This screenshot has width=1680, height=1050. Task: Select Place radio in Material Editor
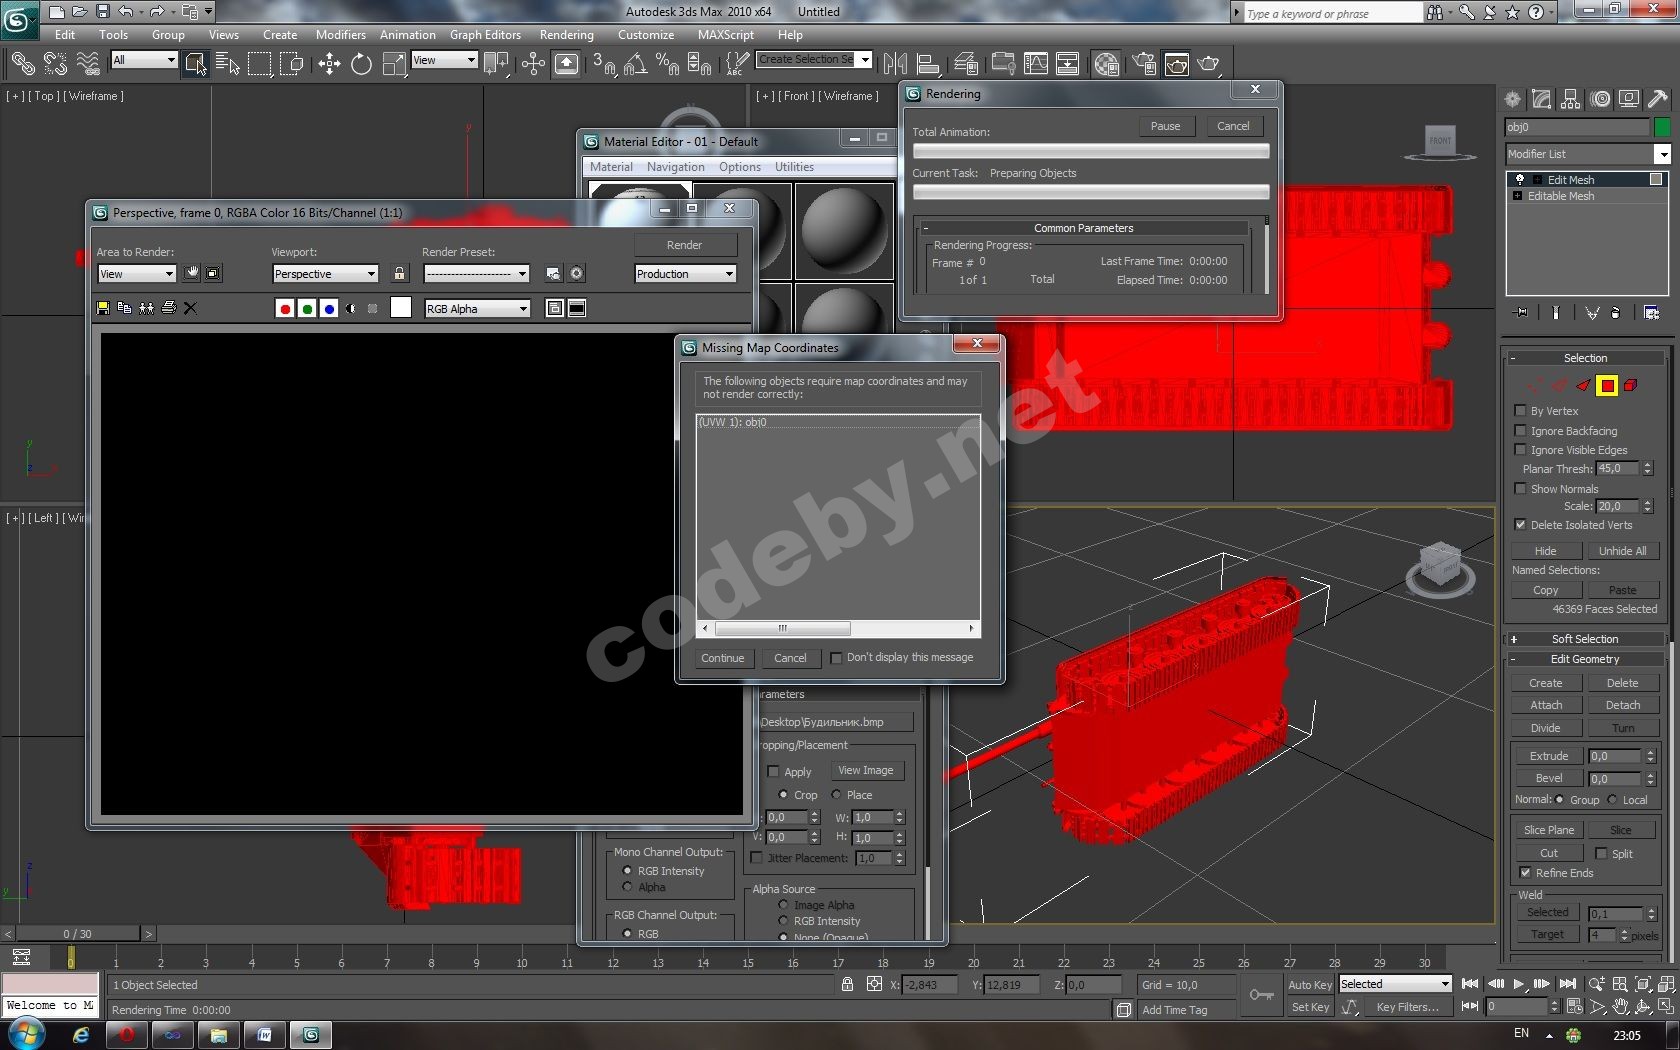click(836, 794)
